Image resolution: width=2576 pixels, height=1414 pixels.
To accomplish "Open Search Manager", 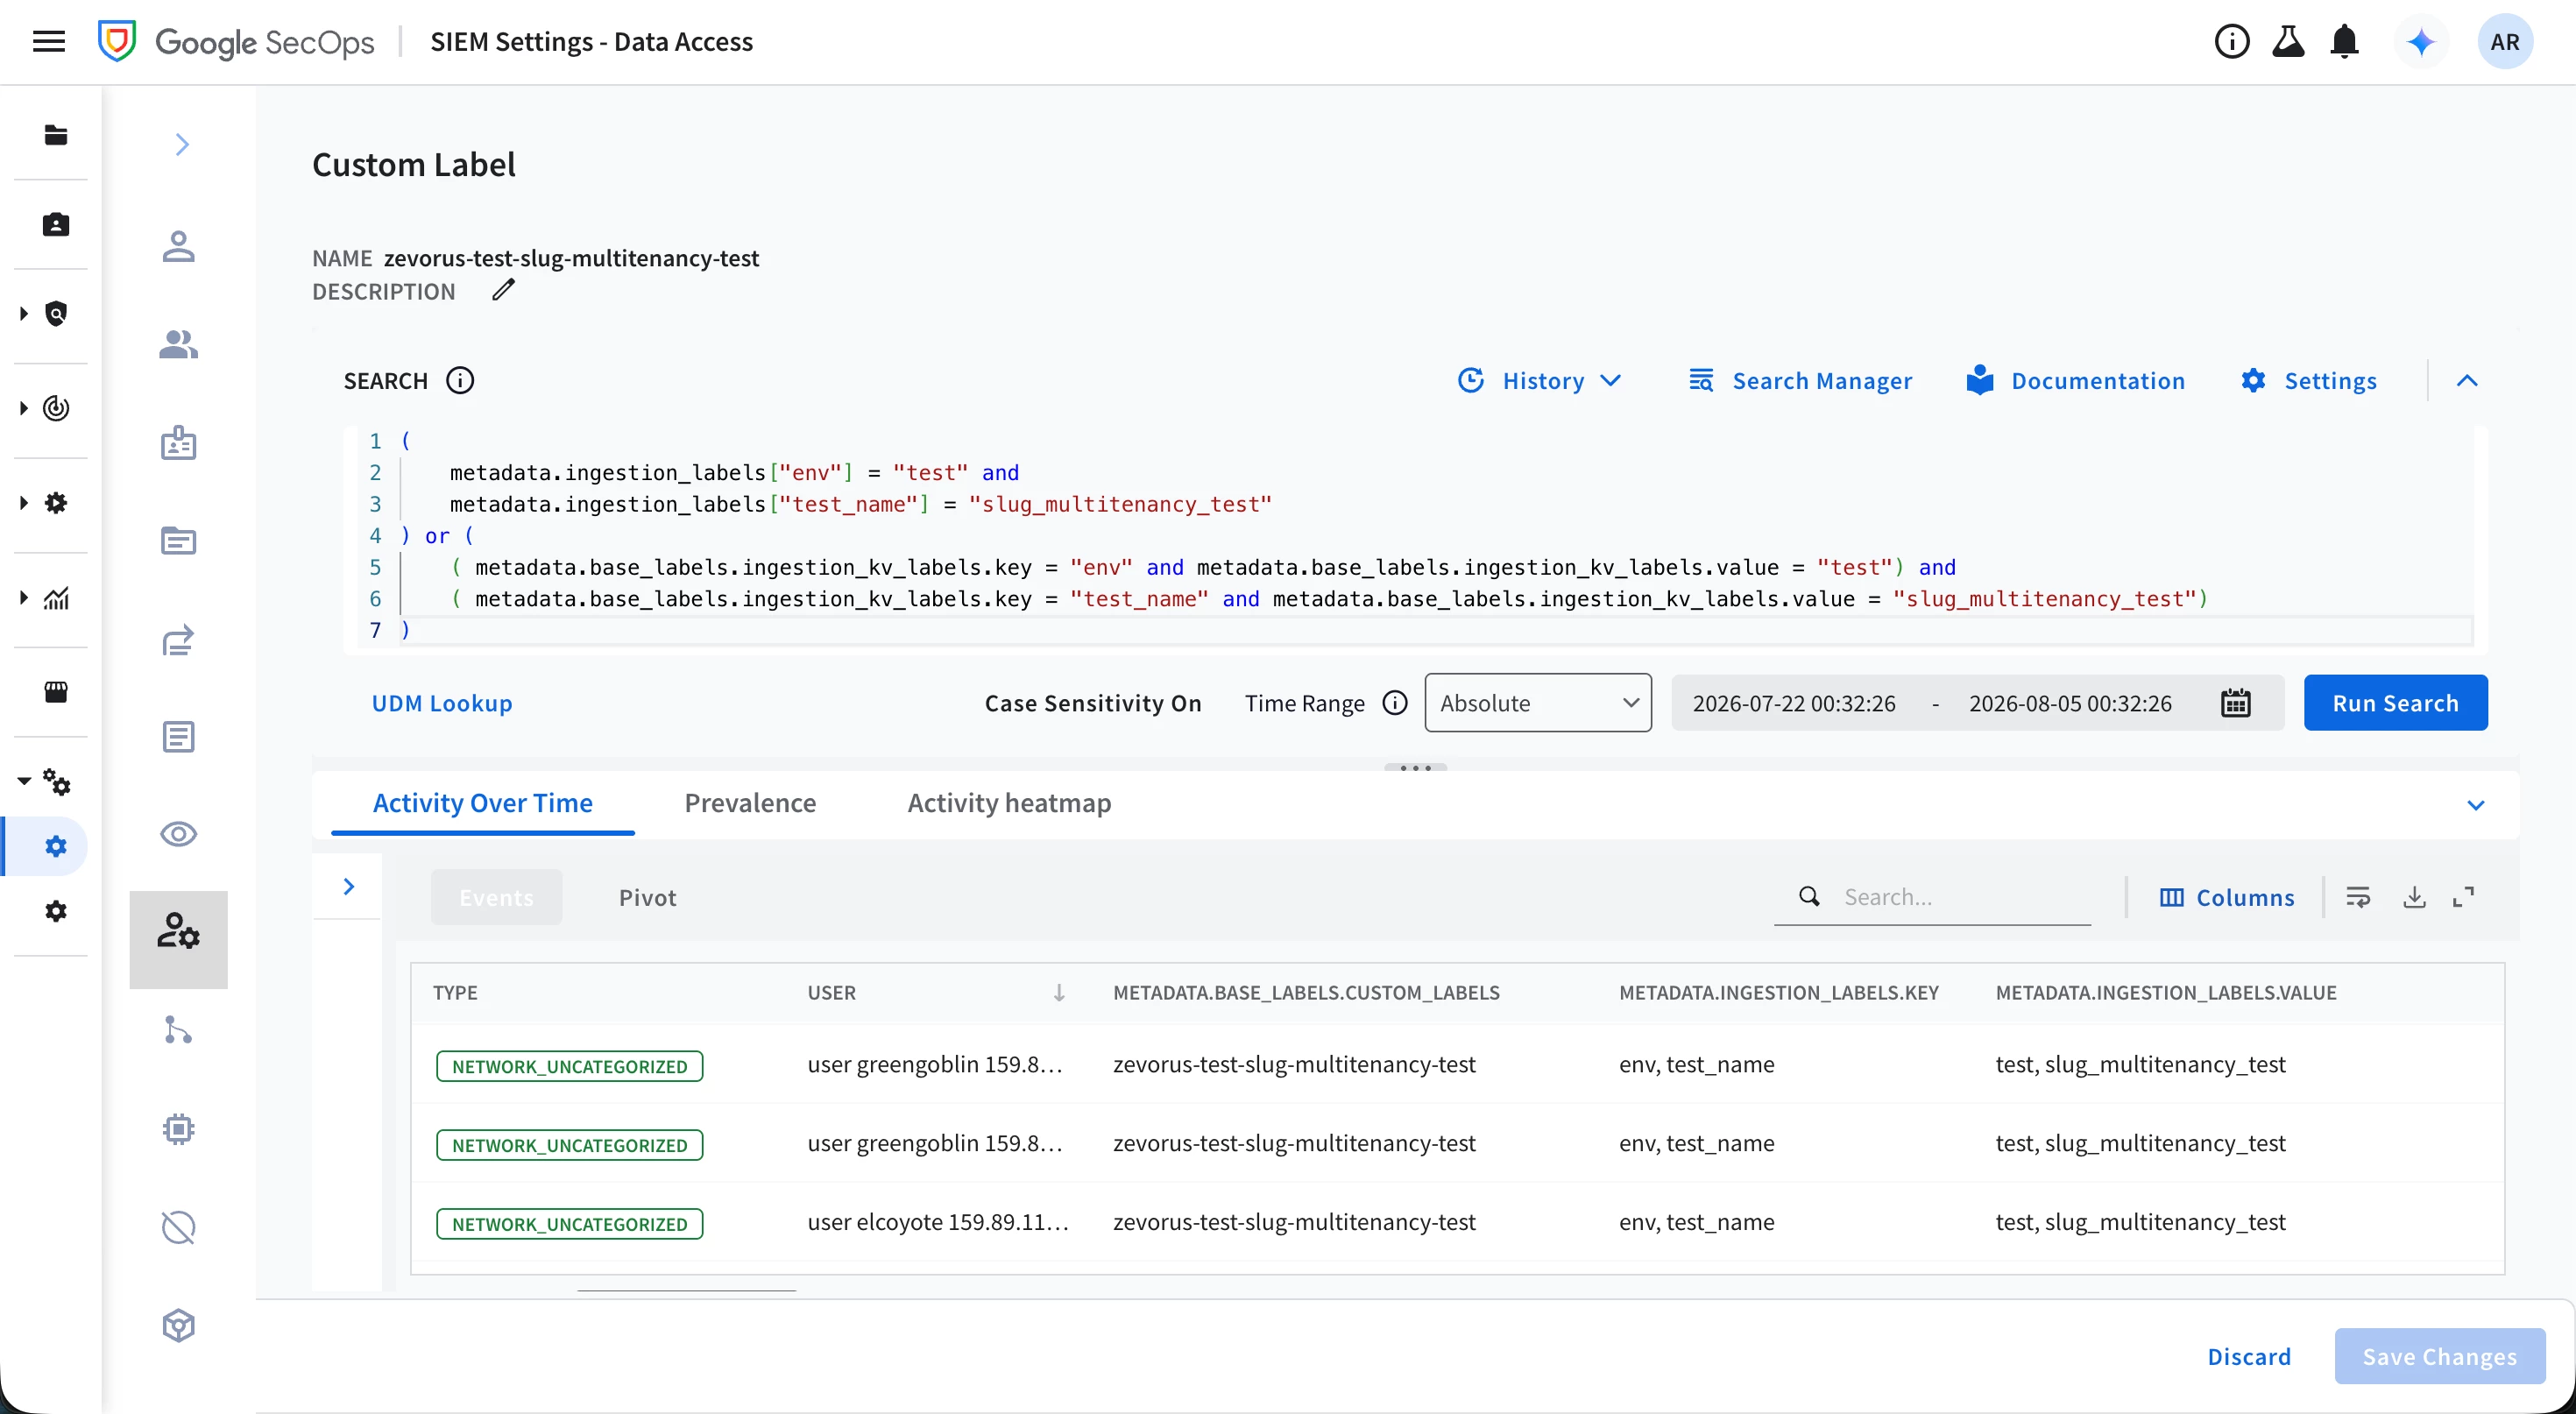I will [x=1799, y=381].
